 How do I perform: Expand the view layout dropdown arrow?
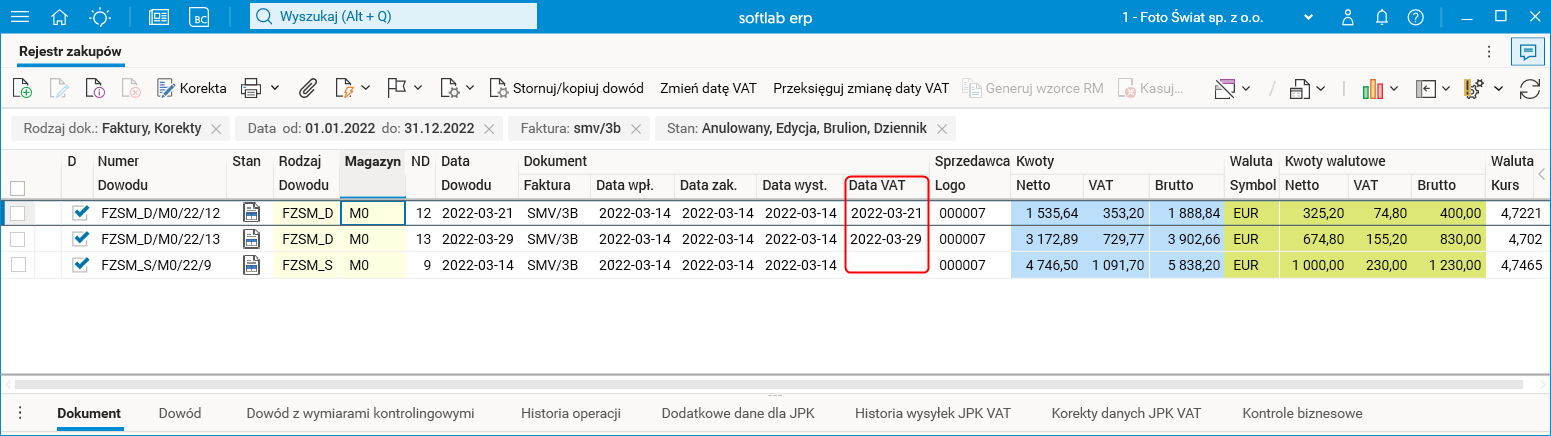1248,88
